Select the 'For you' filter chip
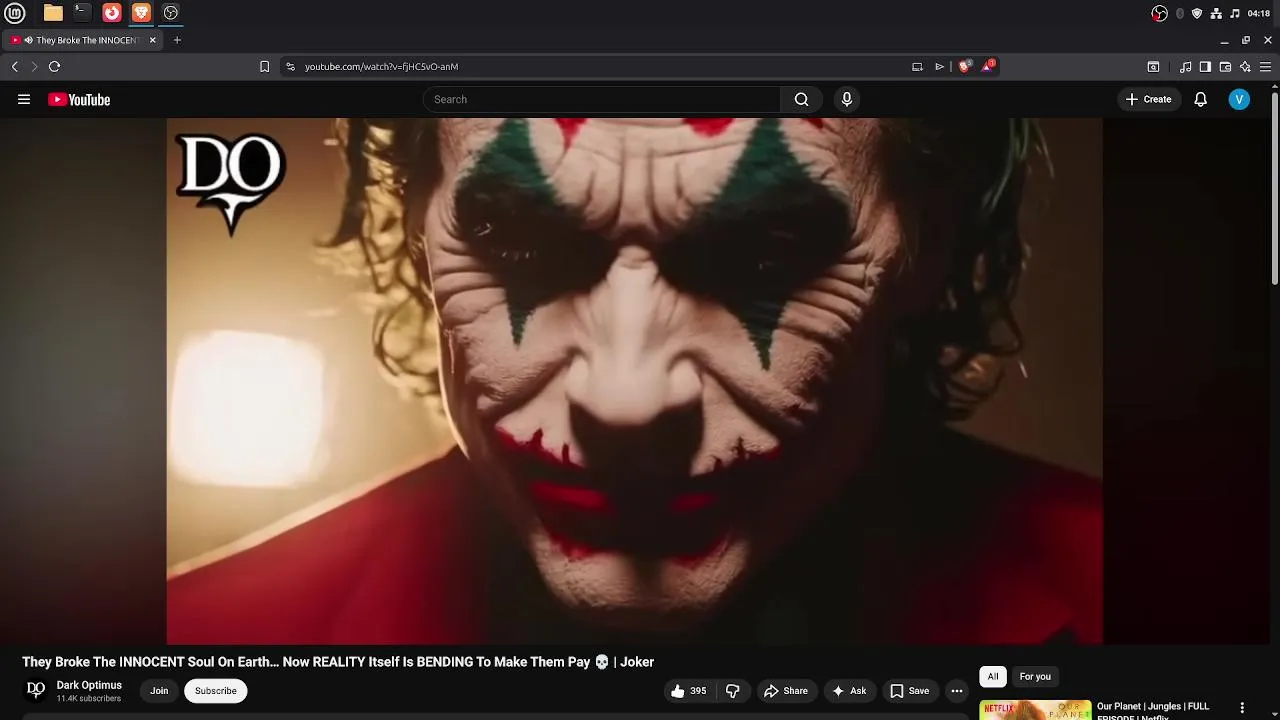The height and width of the screenshot is (720, 1280). tap(1035, 677)
